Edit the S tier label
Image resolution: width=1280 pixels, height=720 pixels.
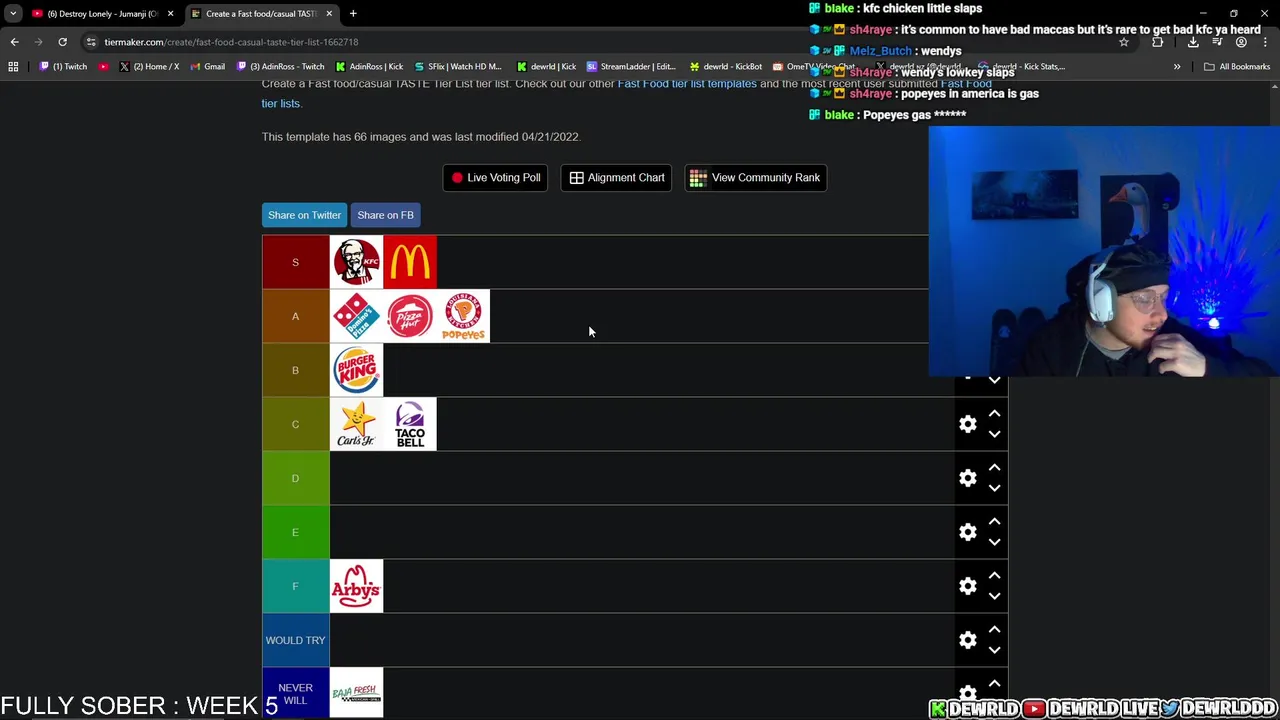click(x=295, y=262)
